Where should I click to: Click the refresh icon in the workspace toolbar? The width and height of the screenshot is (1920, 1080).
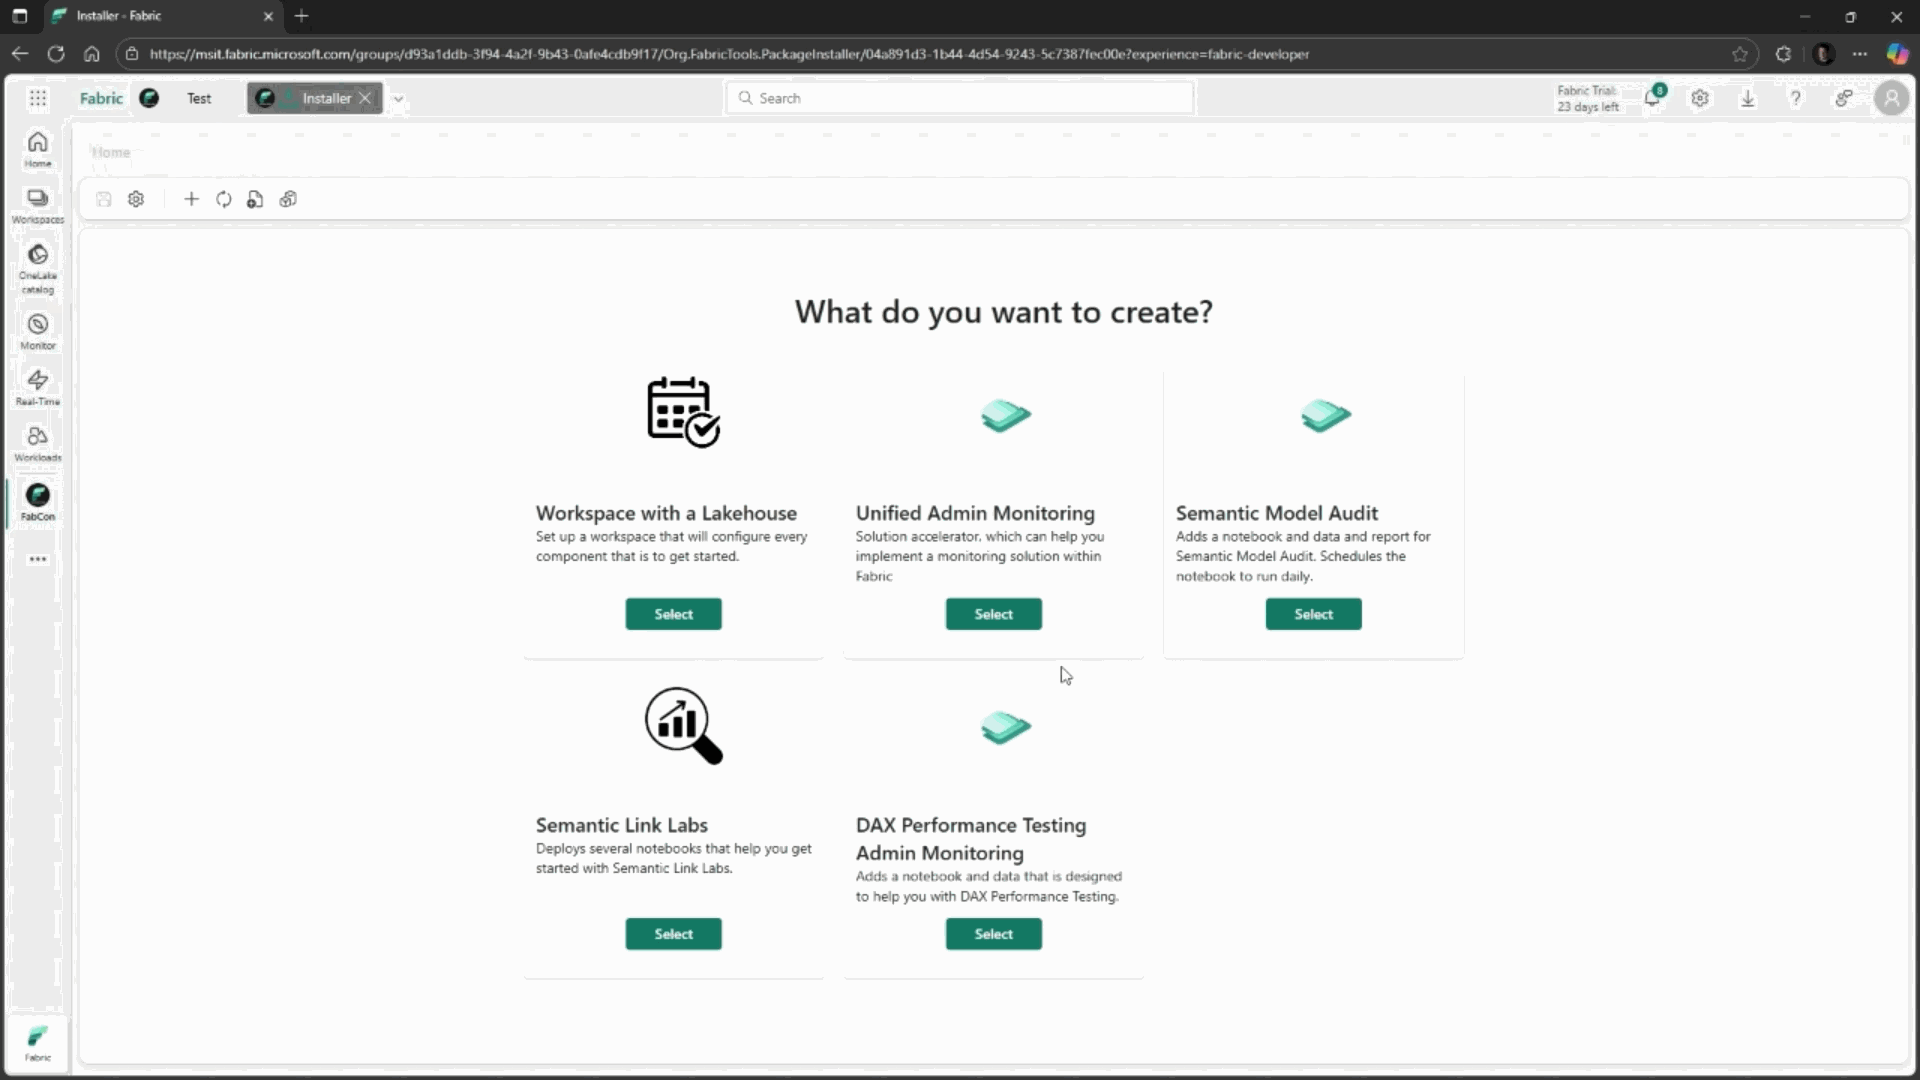(x=223, y=199)
